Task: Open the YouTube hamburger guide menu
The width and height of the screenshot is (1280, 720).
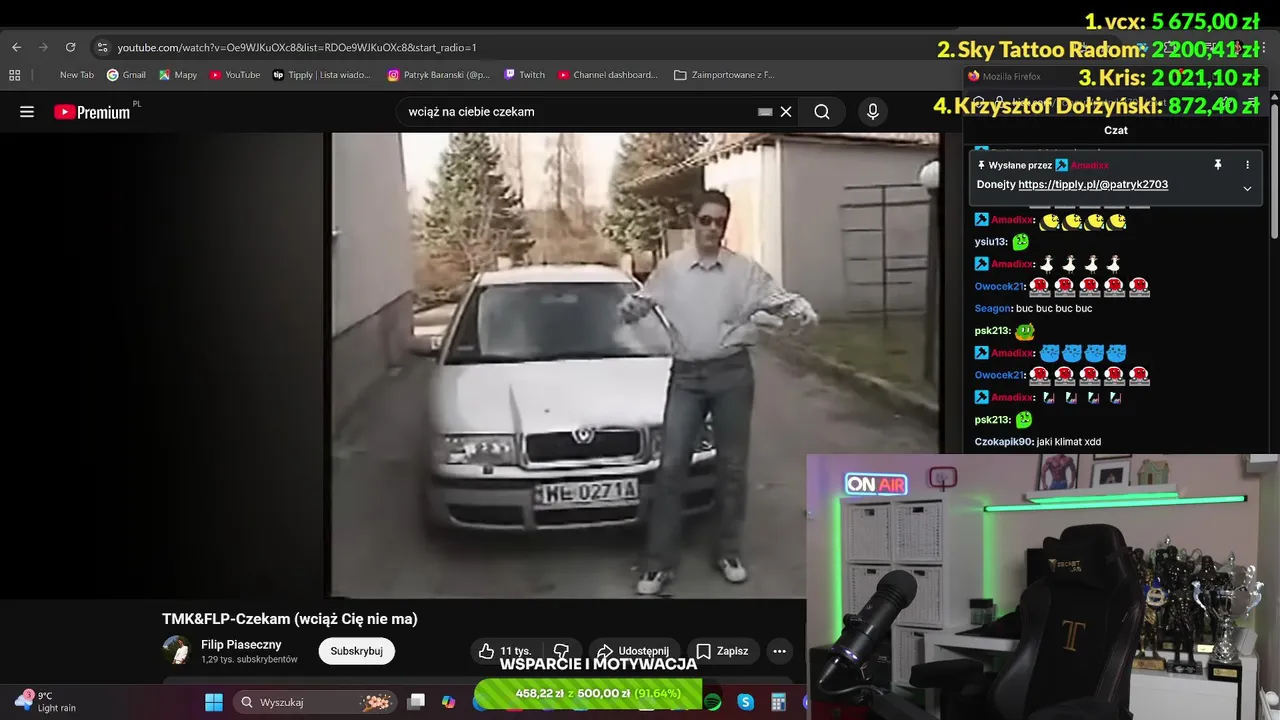Action: tap(27, 112)
